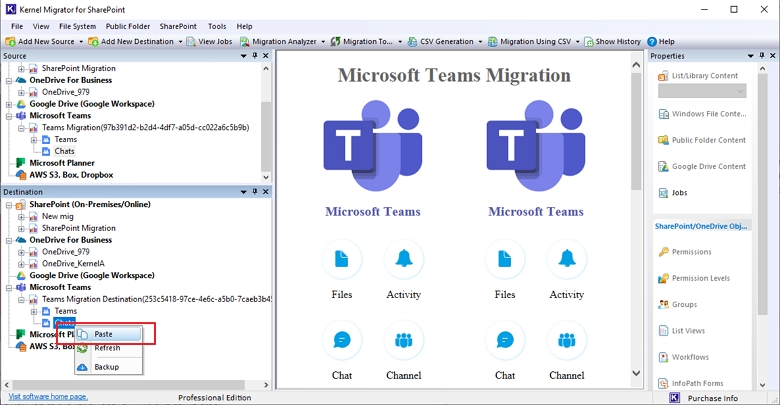Open the View menu
The image size is (780, 405).
(x=41, y=26)
